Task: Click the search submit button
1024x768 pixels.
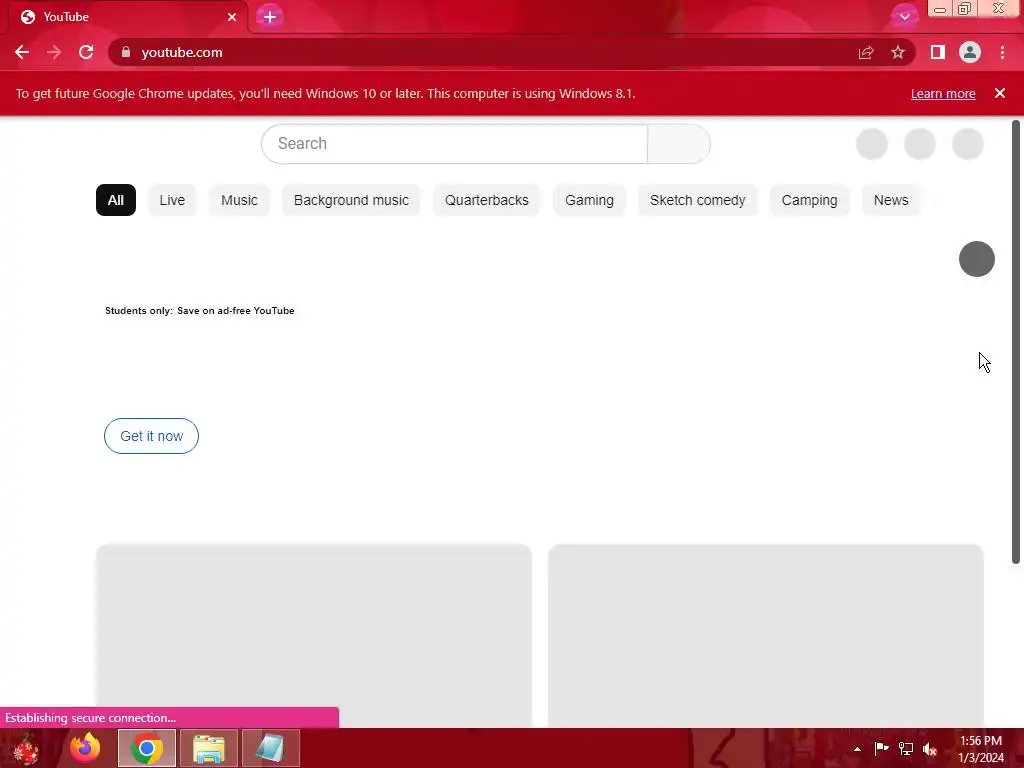Action: pos(679,144)
